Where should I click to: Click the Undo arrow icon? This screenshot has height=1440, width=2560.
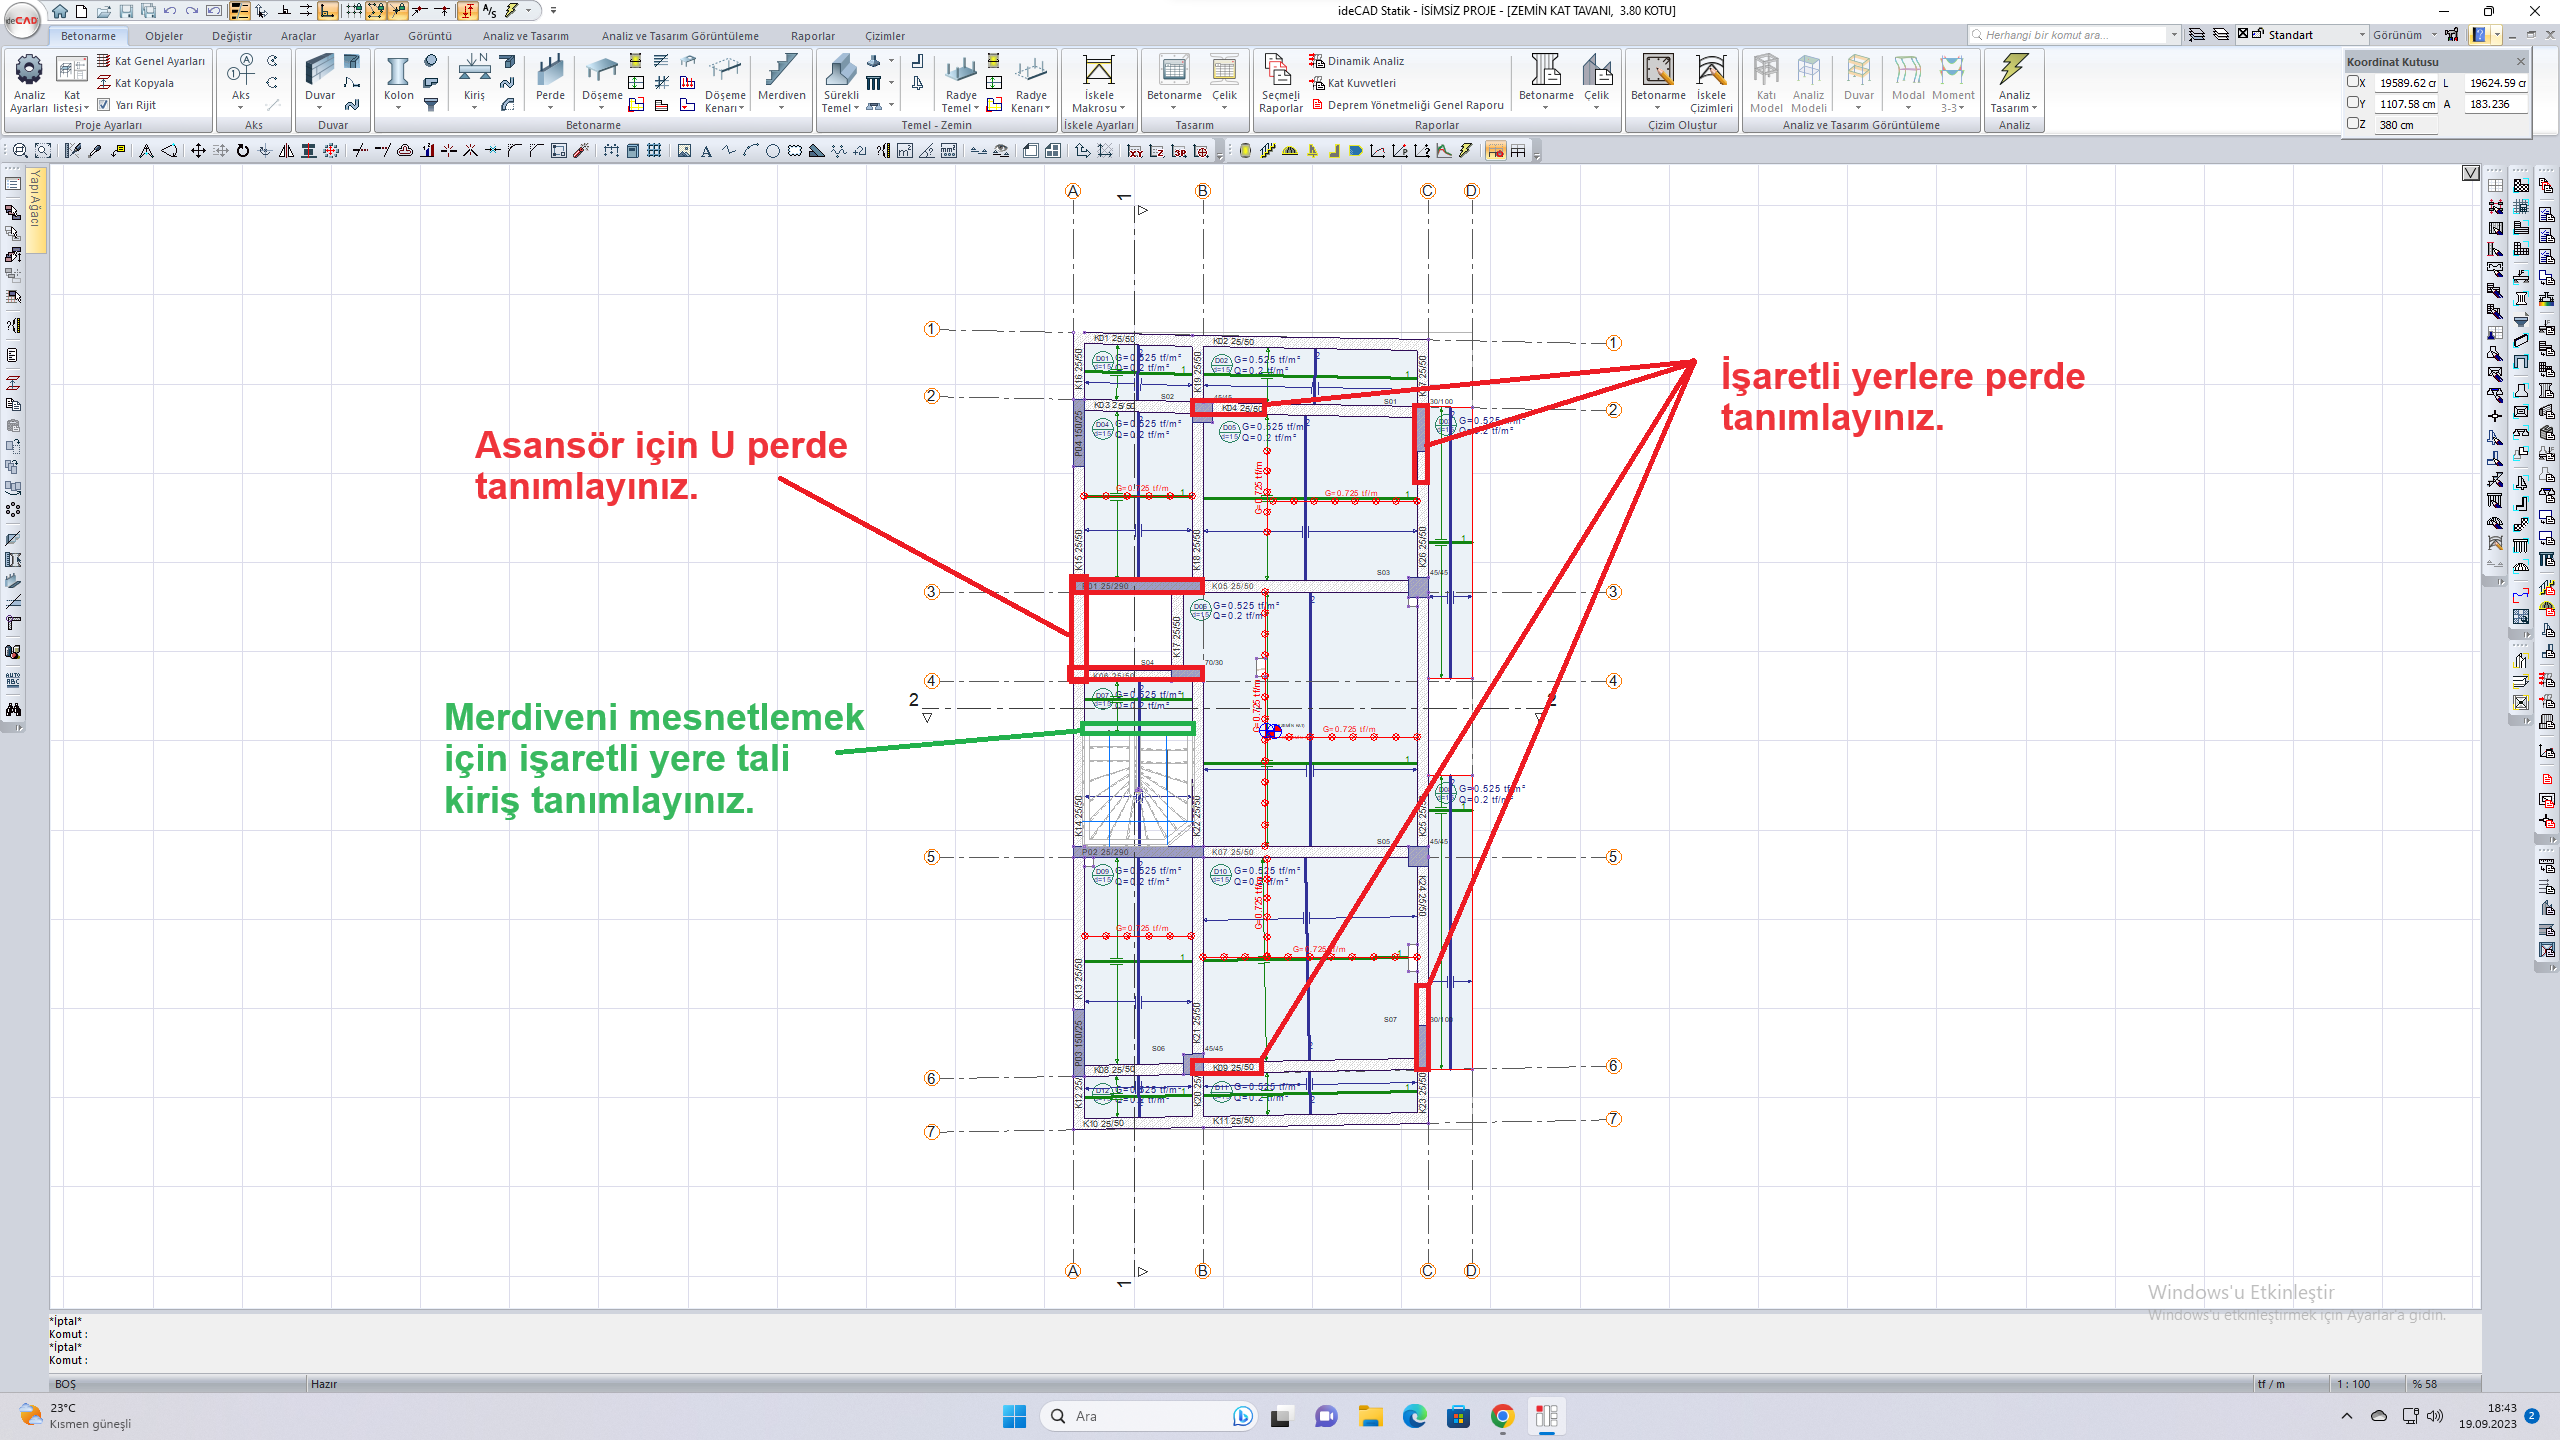(x=170, y=11)
